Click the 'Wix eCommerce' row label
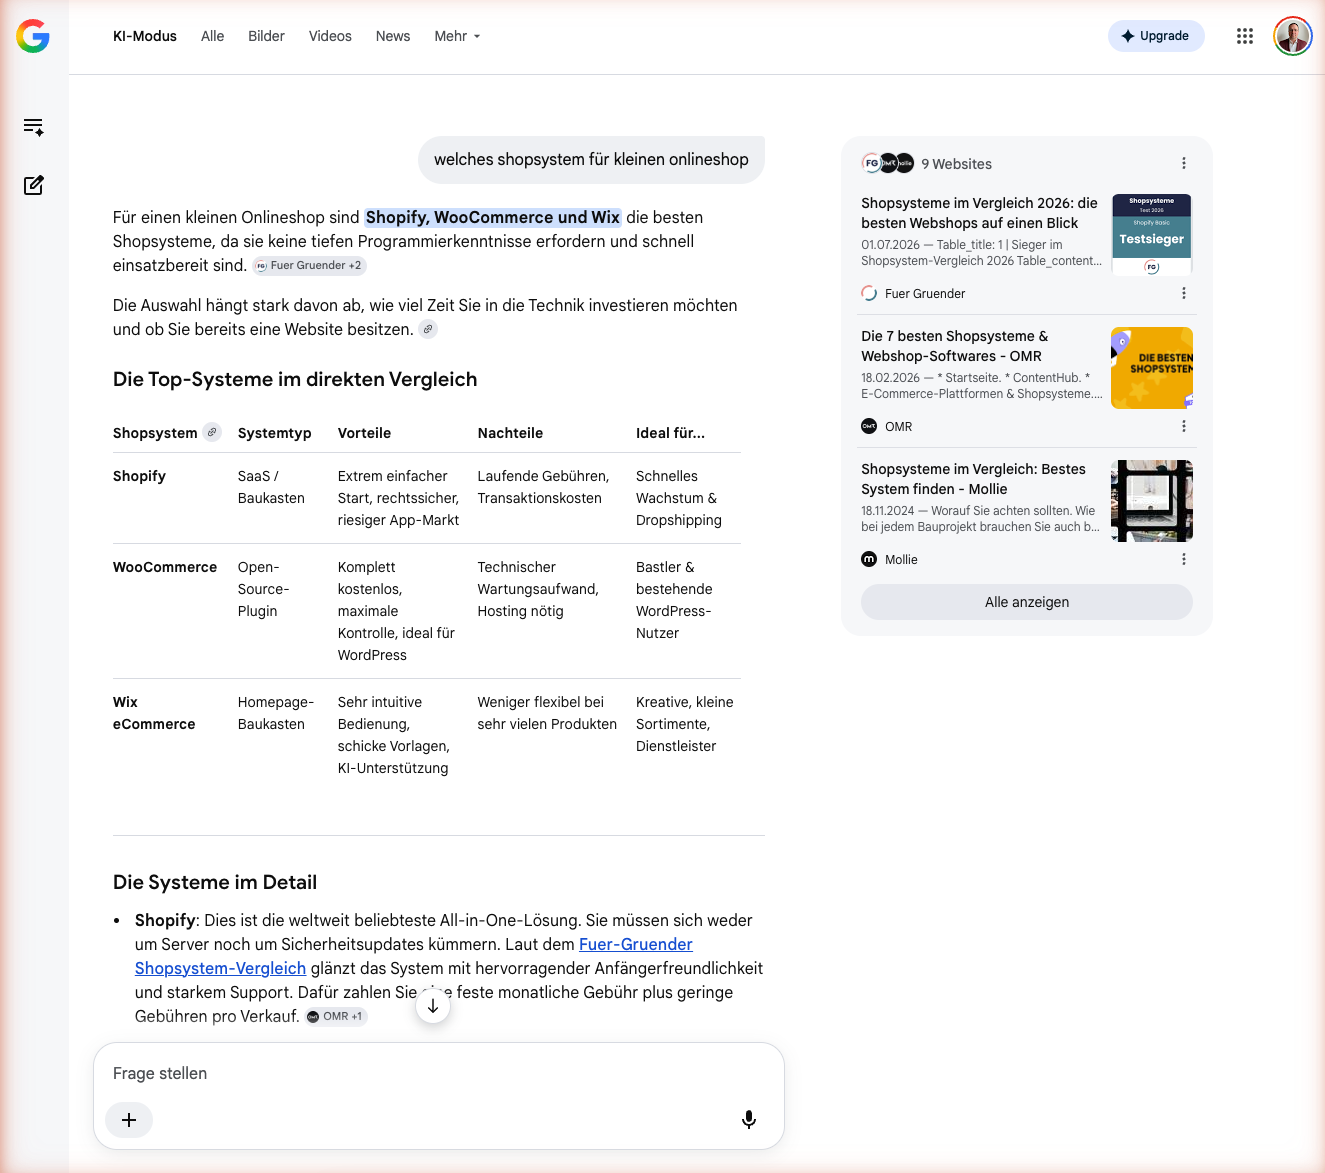The image size is (1325, 1173). pos(154,713)
